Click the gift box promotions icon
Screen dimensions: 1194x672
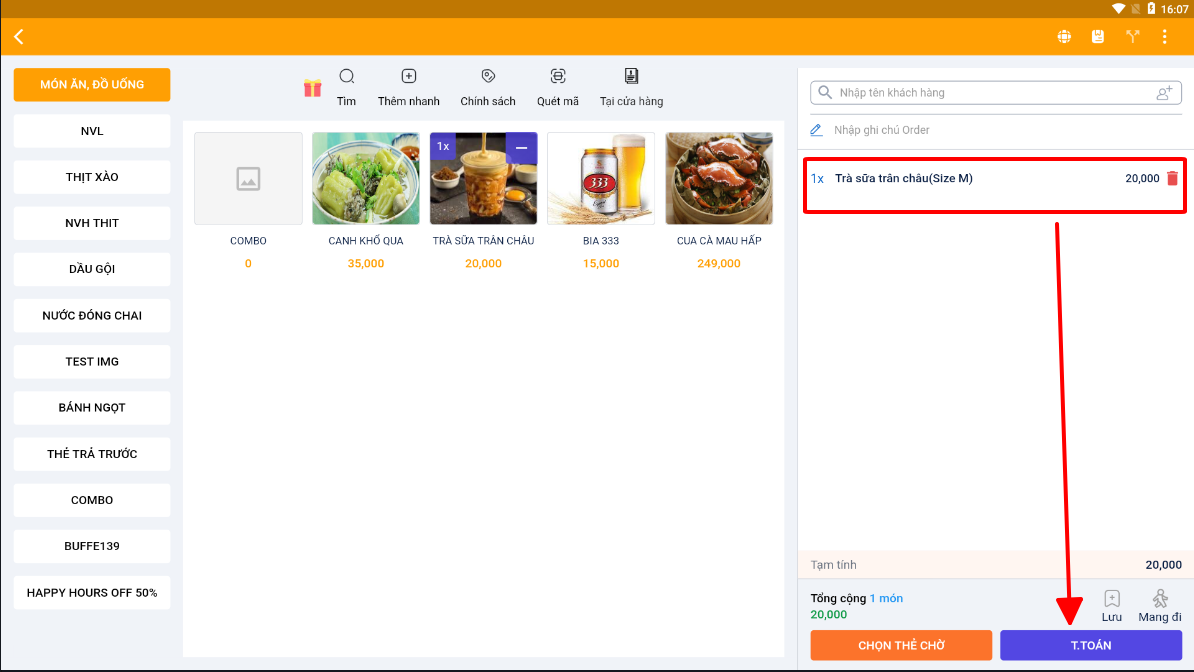click(x=313, y=88)
